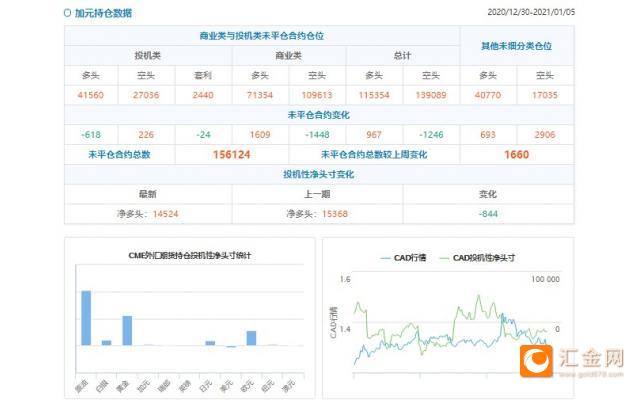This screenshot has width=640, height=400.
Task: Click 多头 header under 商业类
Action: pyautogui.click(x=260, y=76)
